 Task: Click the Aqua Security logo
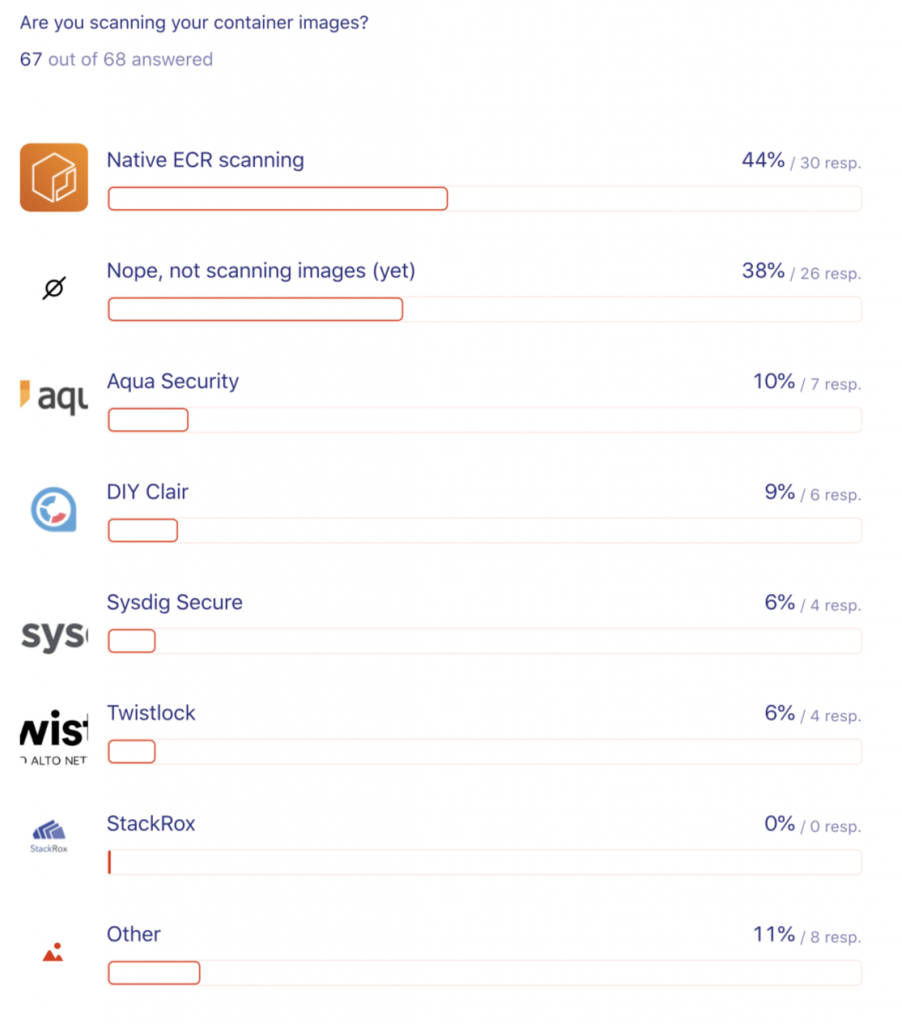[x=54, y=396]
